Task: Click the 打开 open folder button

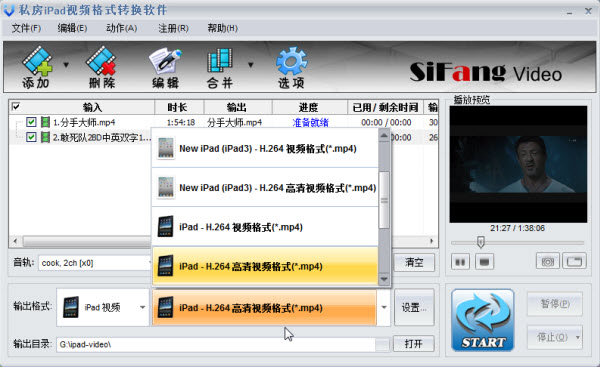Action: click(x=414, y=344)
